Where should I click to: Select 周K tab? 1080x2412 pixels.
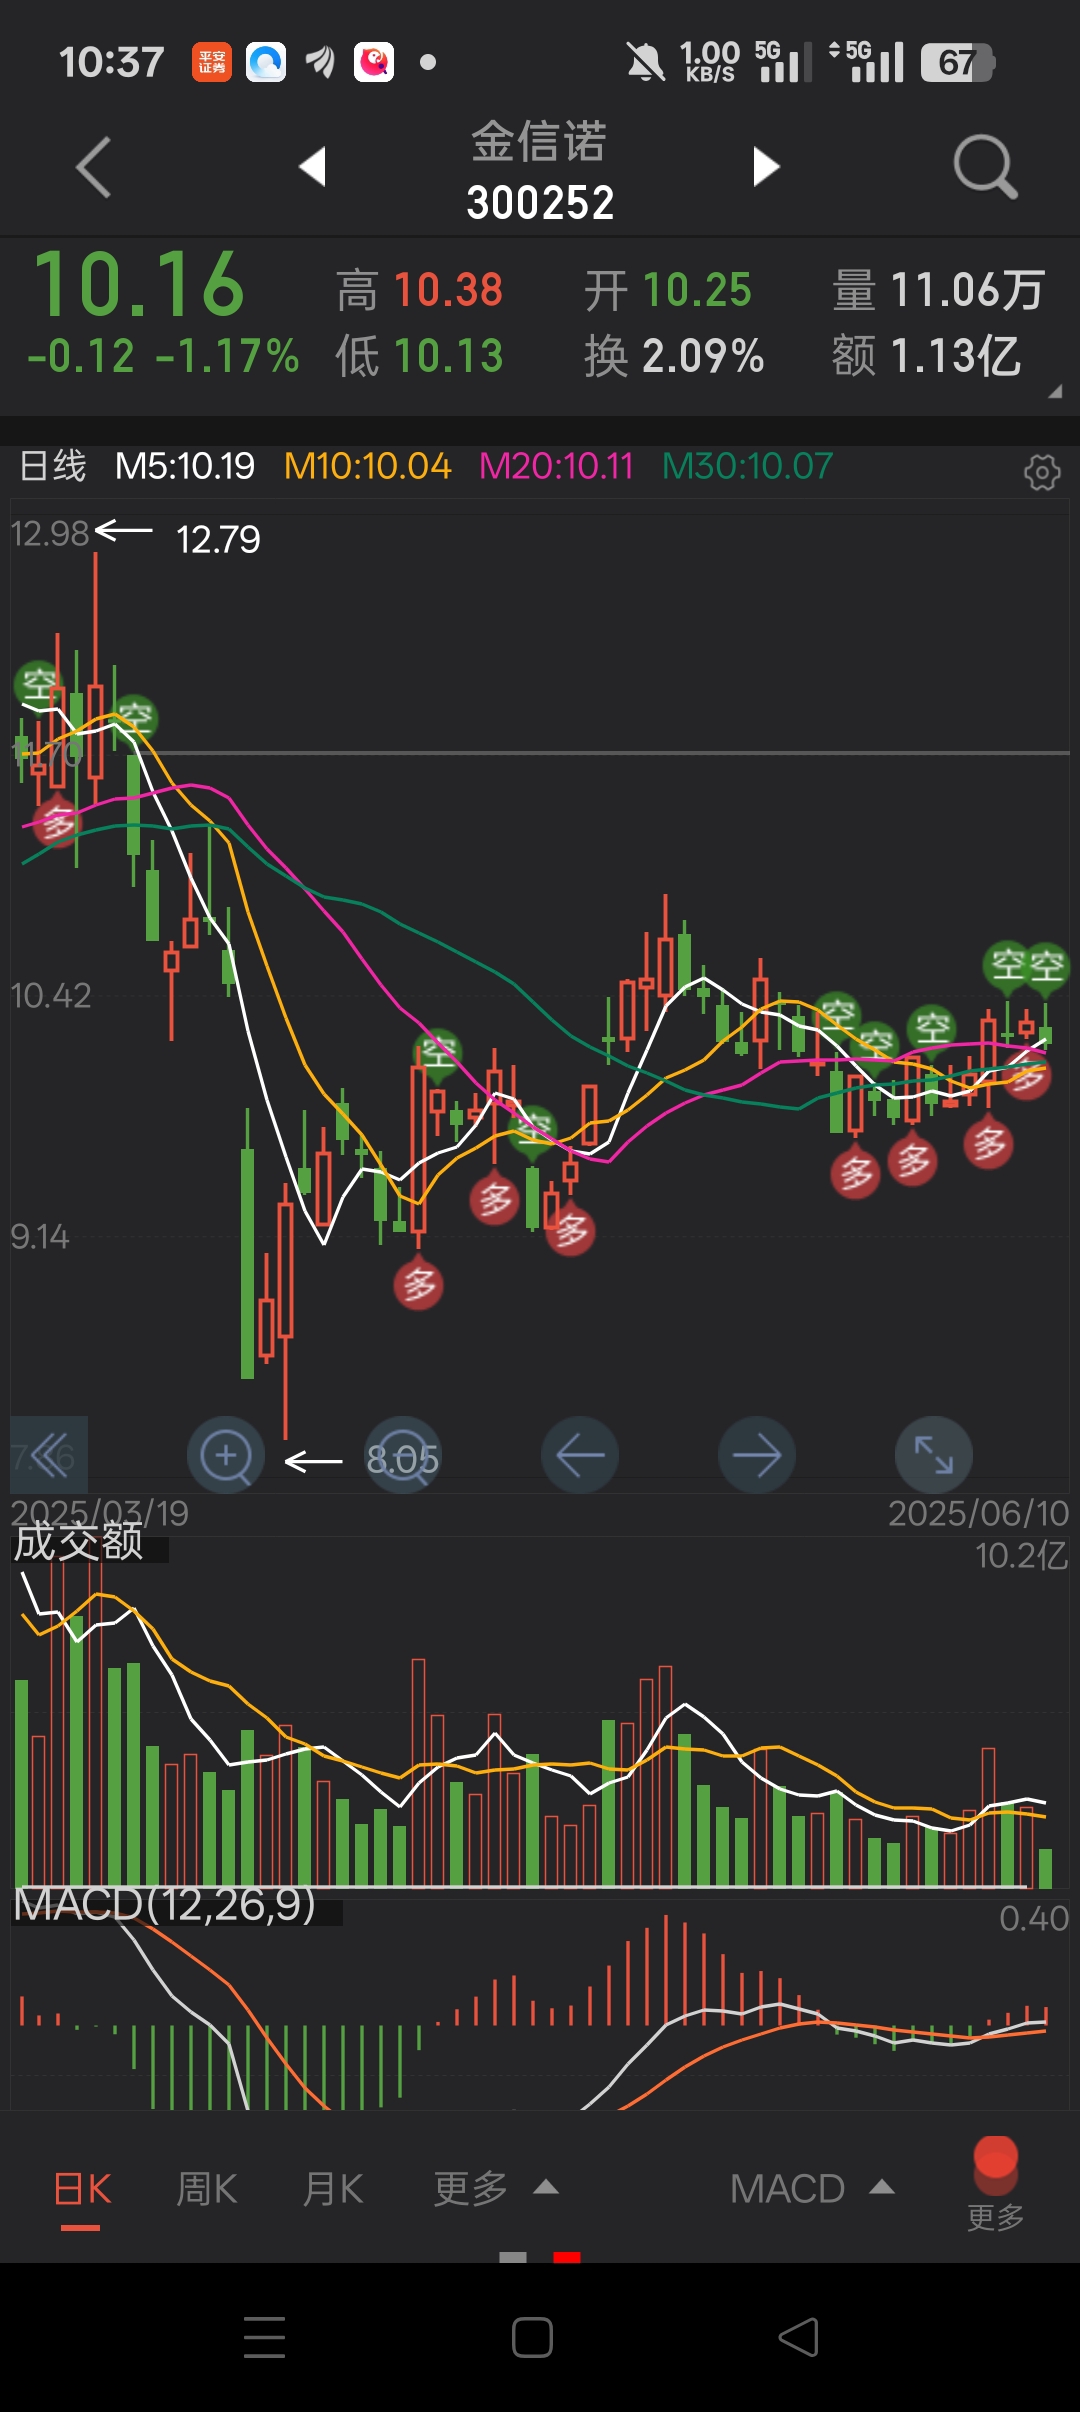[207, 2189]
